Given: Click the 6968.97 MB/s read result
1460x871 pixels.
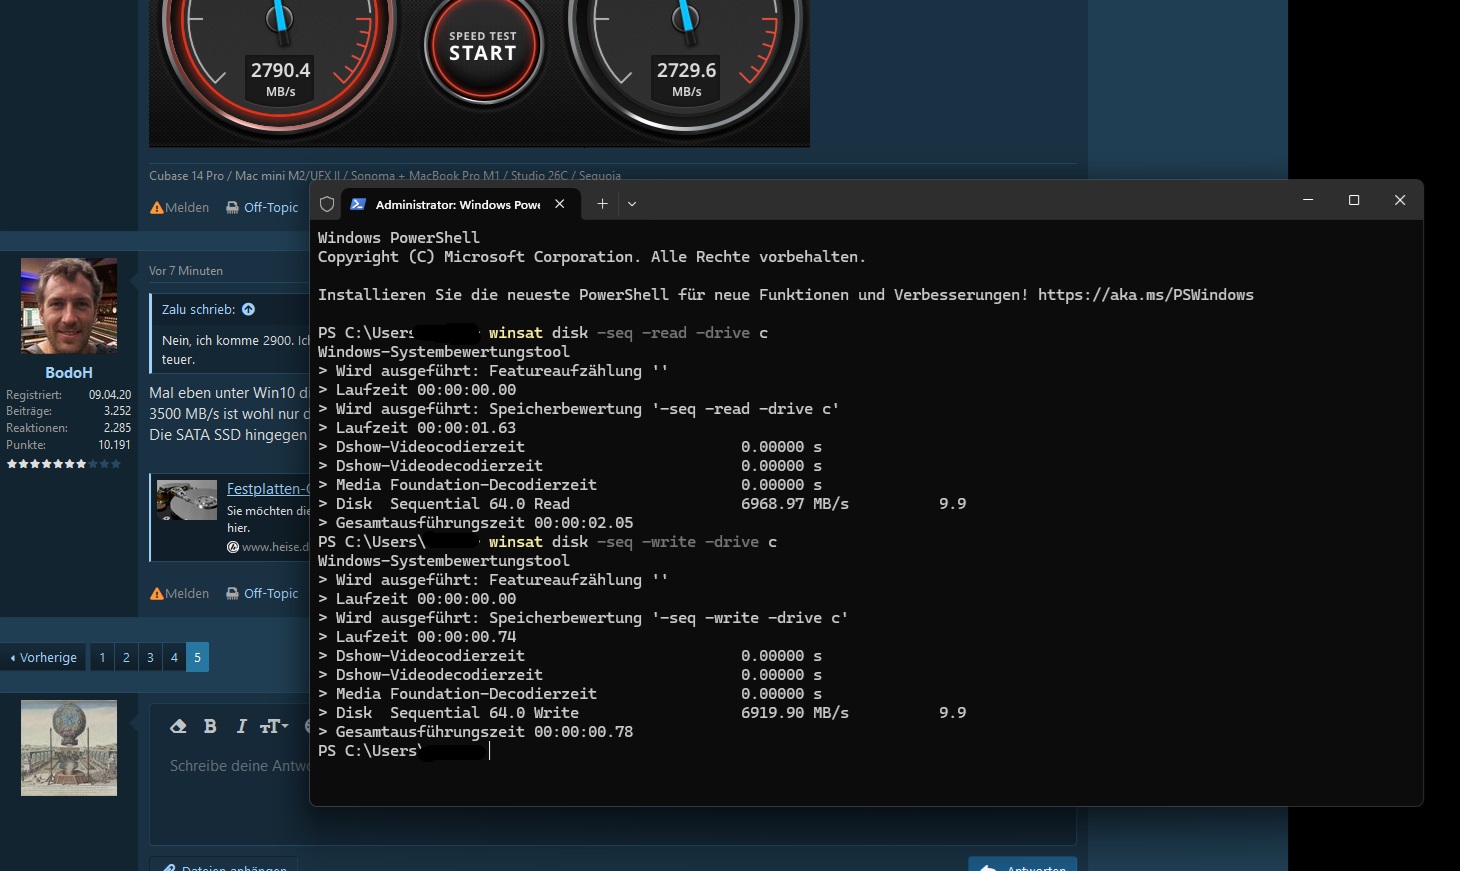Looking at the screenshot, I should tap(795, 504).
